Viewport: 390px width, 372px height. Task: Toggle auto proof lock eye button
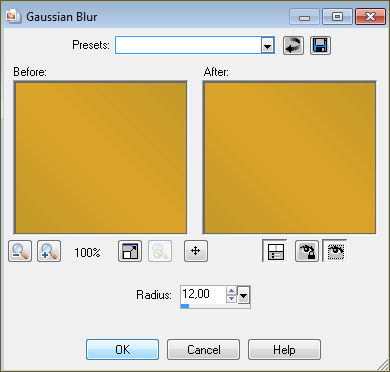pos(307,251)
